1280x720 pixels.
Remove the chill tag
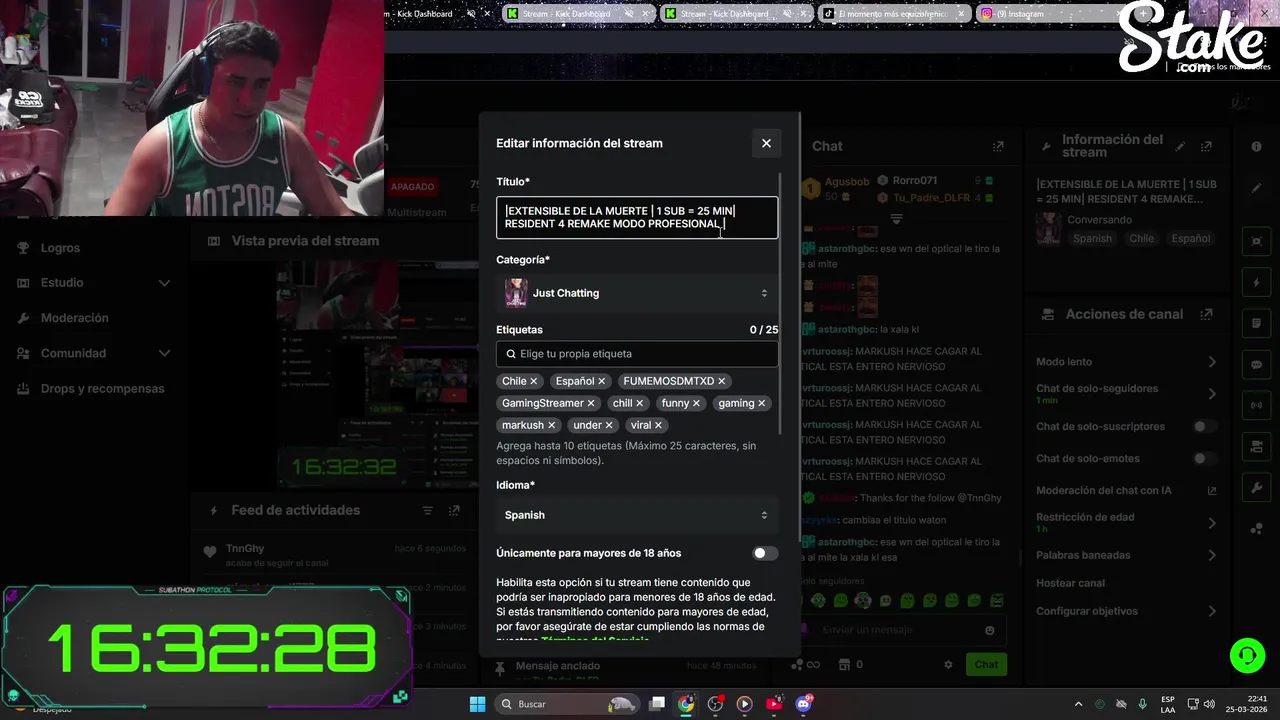point(640,403)
